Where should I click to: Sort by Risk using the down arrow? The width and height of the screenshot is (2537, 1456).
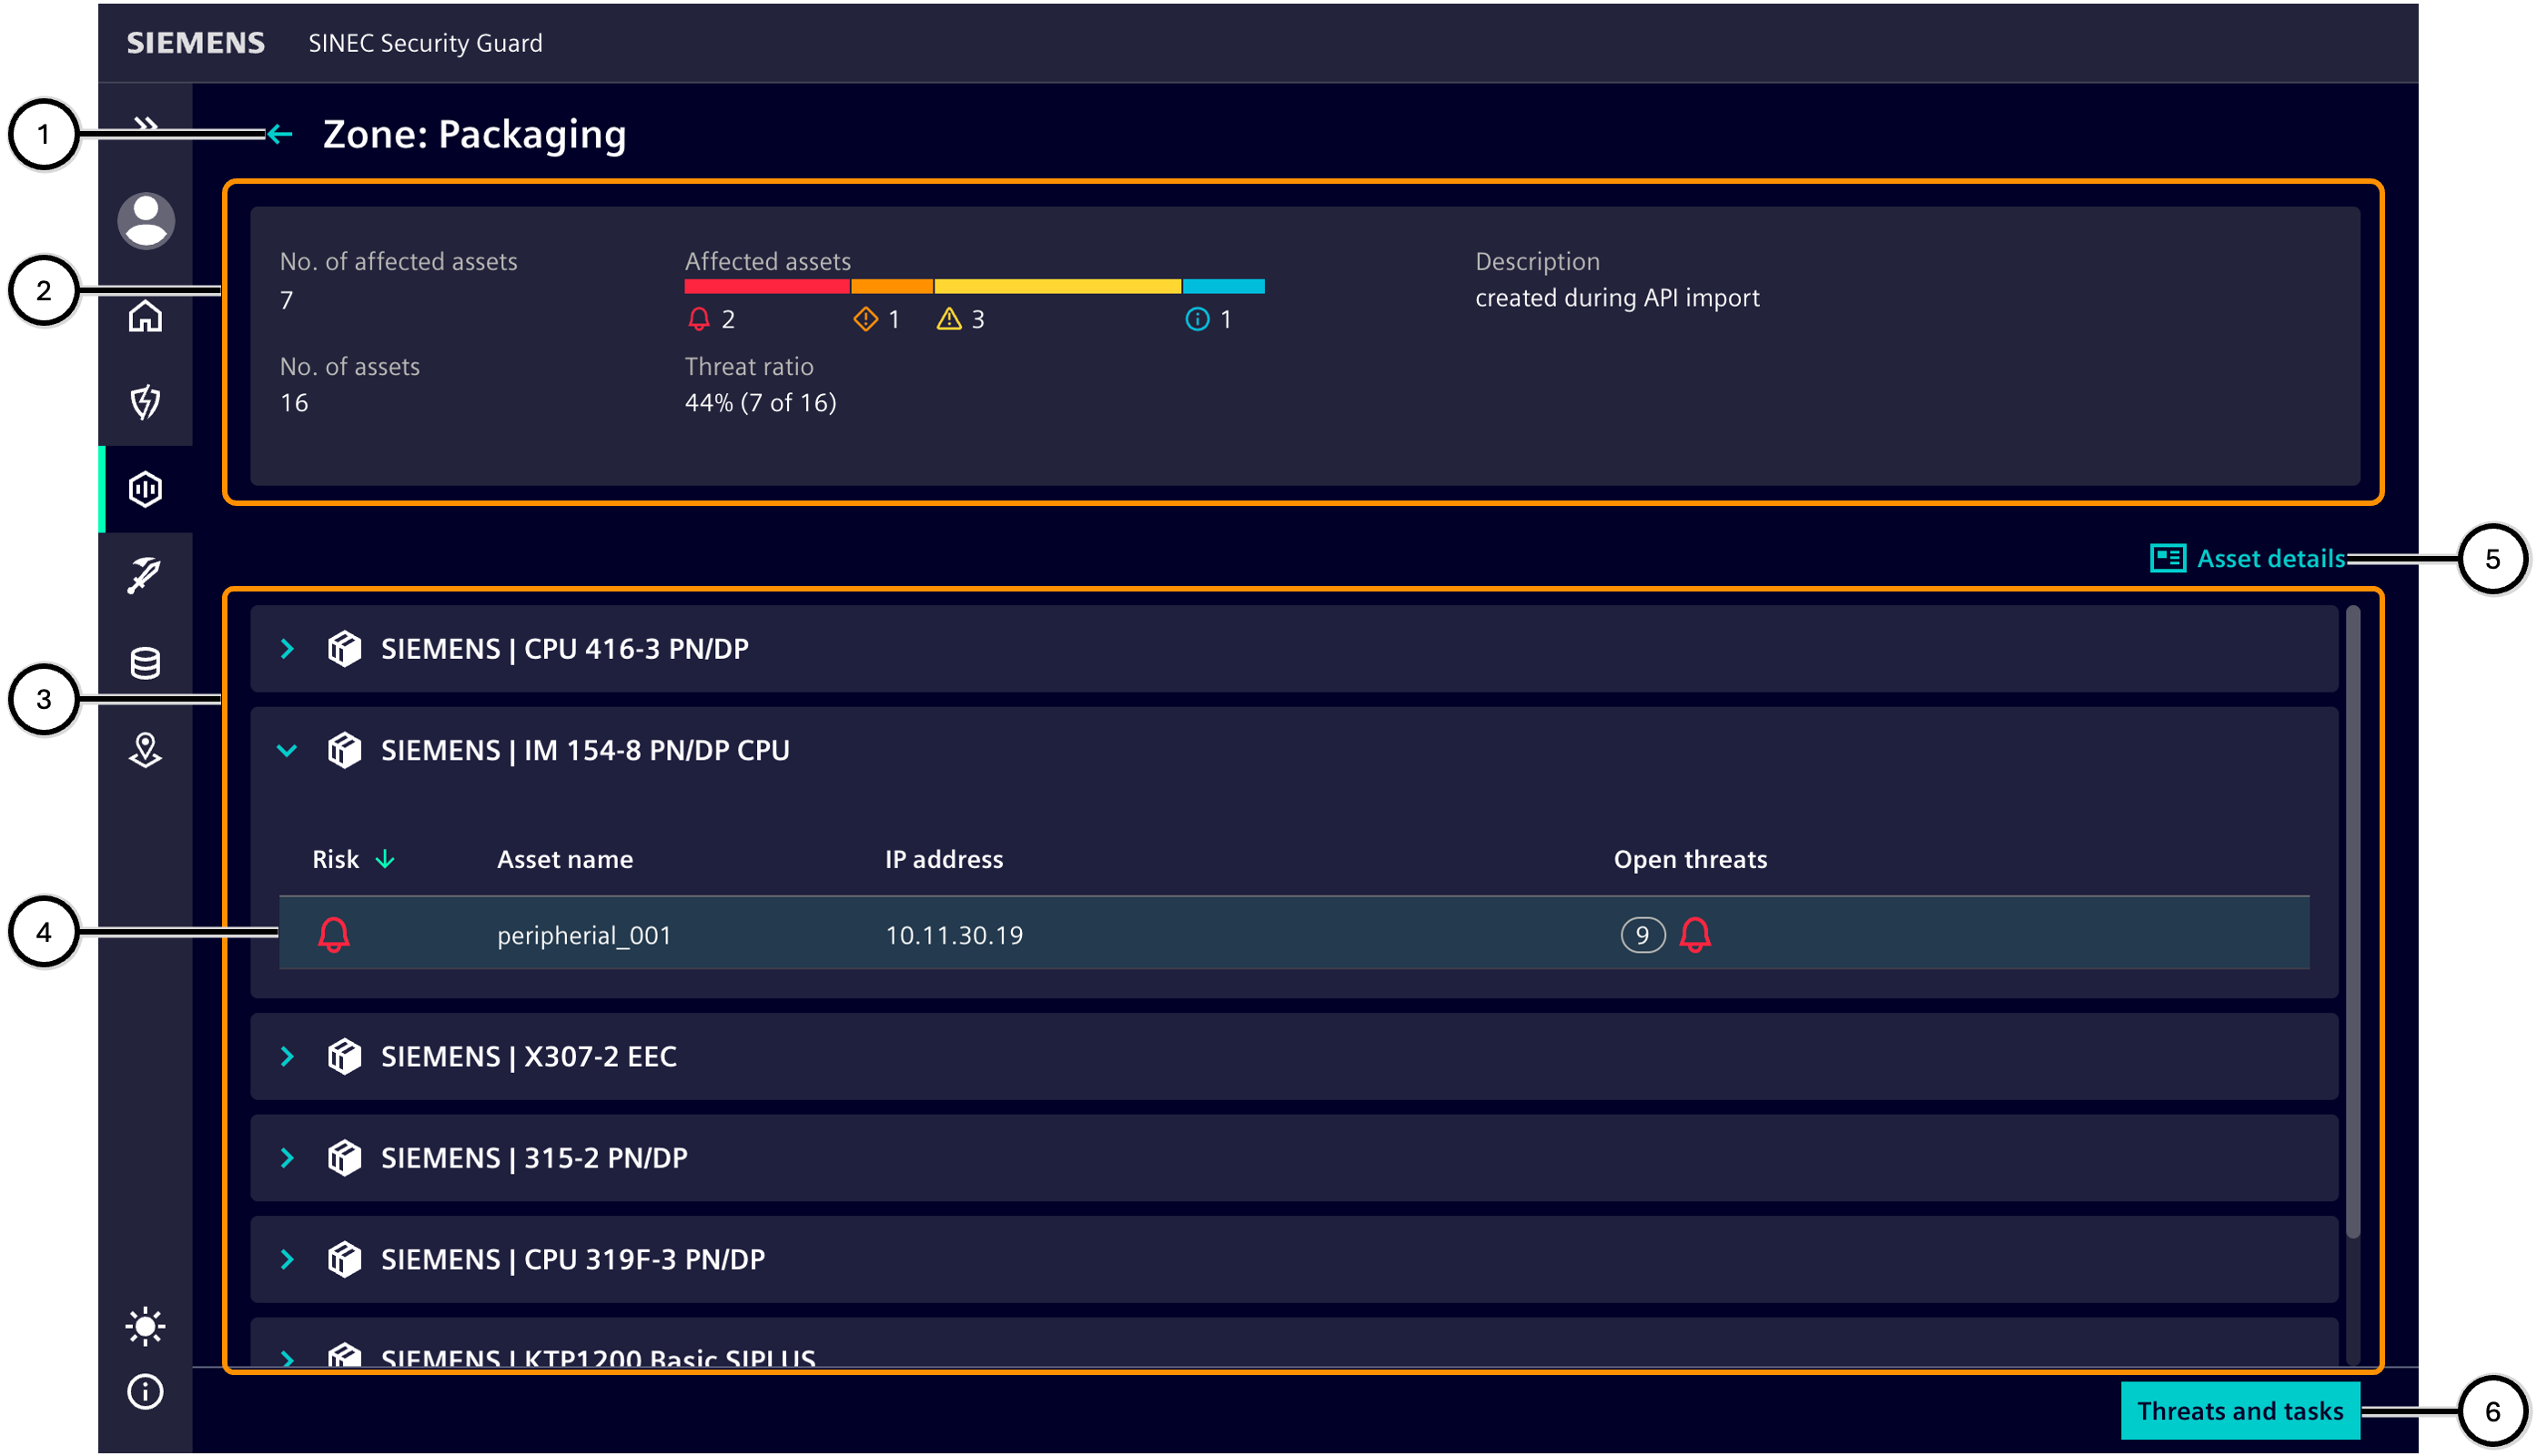click(x=385, y=859)
